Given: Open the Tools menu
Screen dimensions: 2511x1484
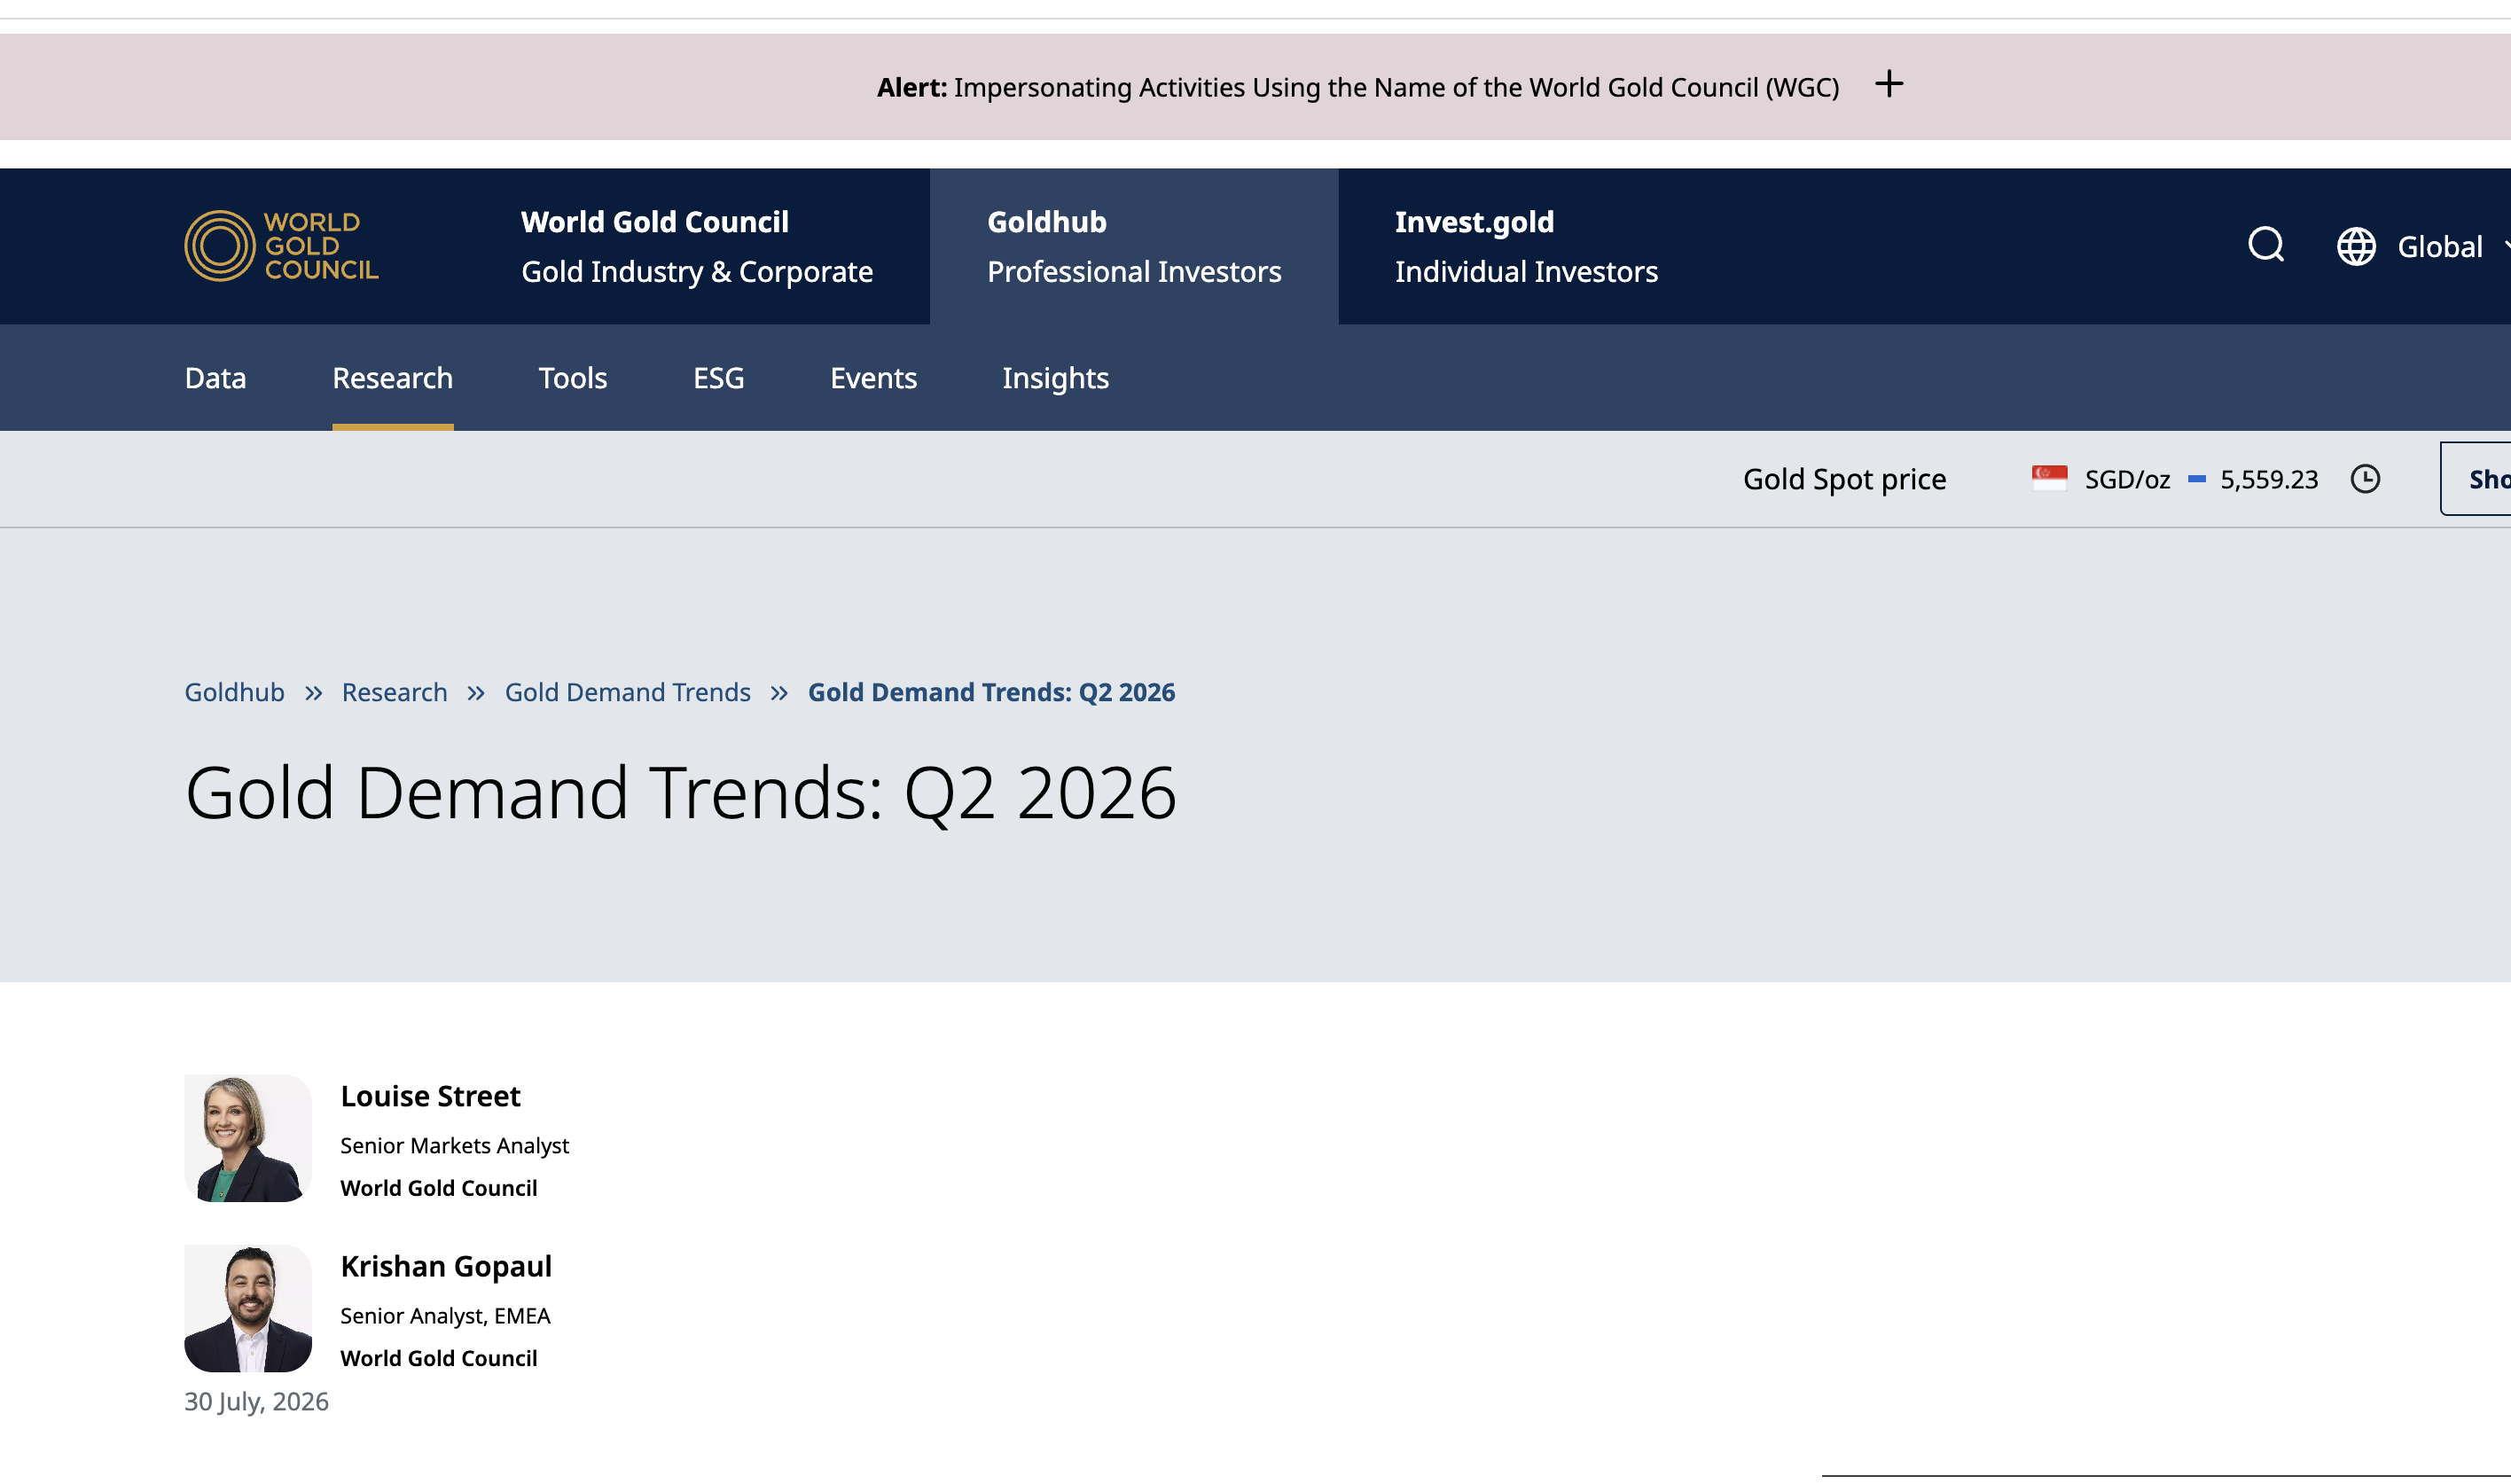Looking at the screenshot, I should (x=572, y=378).
